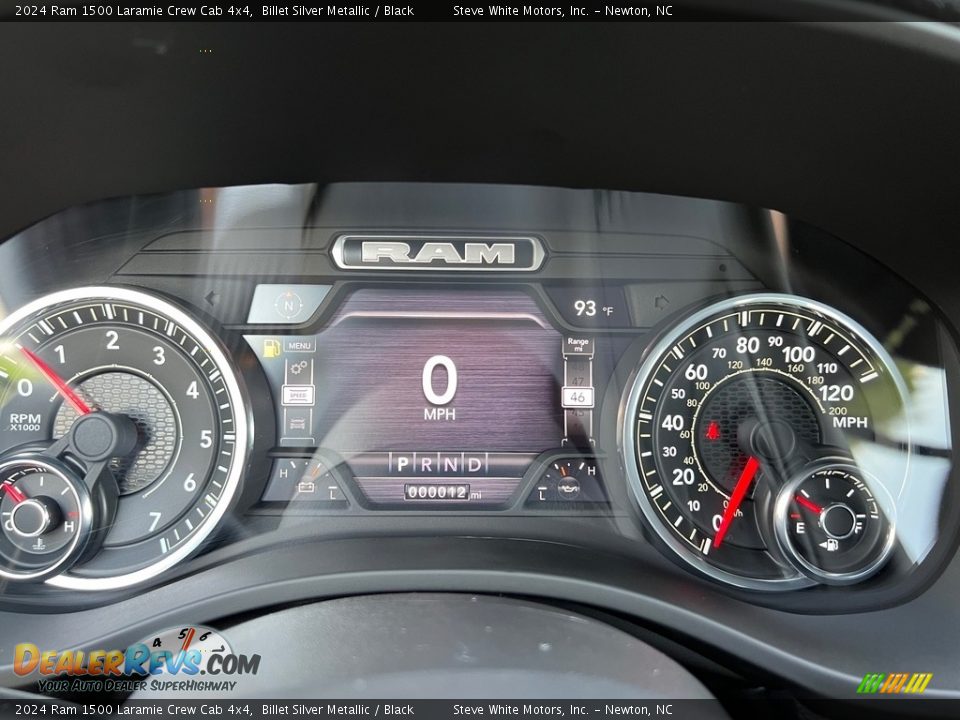Select the vehicle info icon below SPEED
Screen dimensions: 960x720
(x=298, y=423)
